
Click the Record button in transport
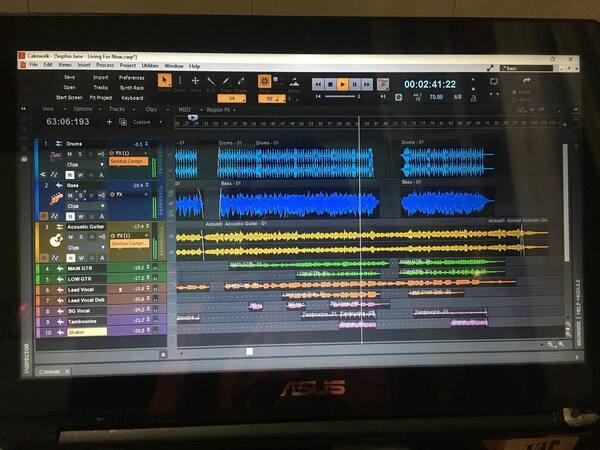point(383,85)
